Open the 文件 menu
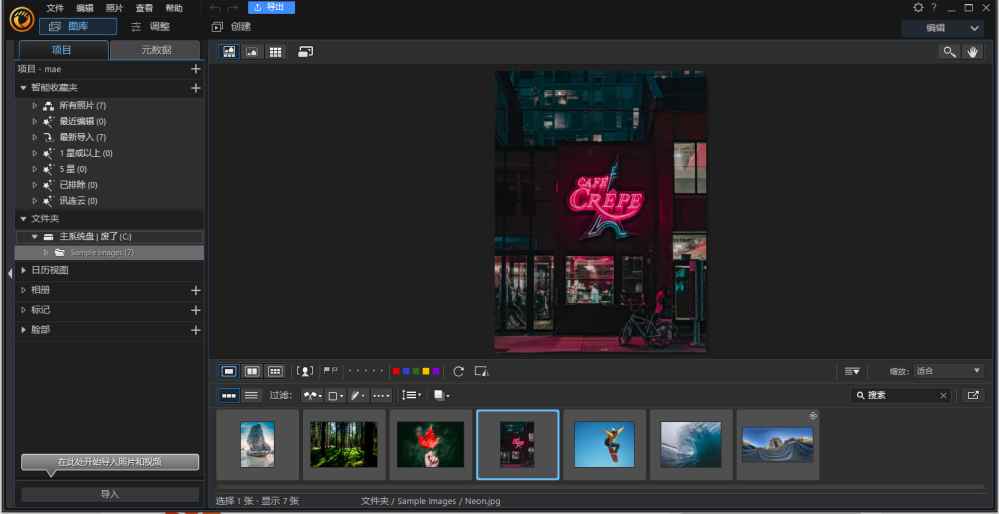 tap(54, 8)
